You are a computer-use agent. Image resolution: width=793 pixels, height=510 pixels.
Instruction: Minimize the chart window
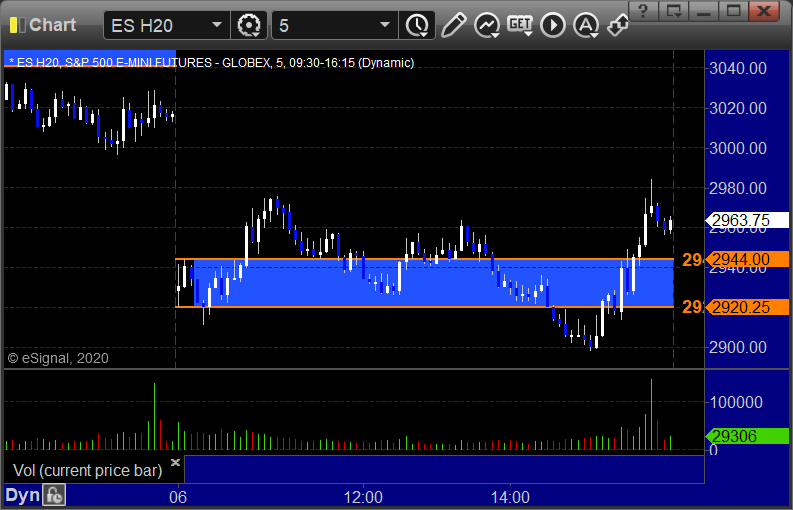703,10
